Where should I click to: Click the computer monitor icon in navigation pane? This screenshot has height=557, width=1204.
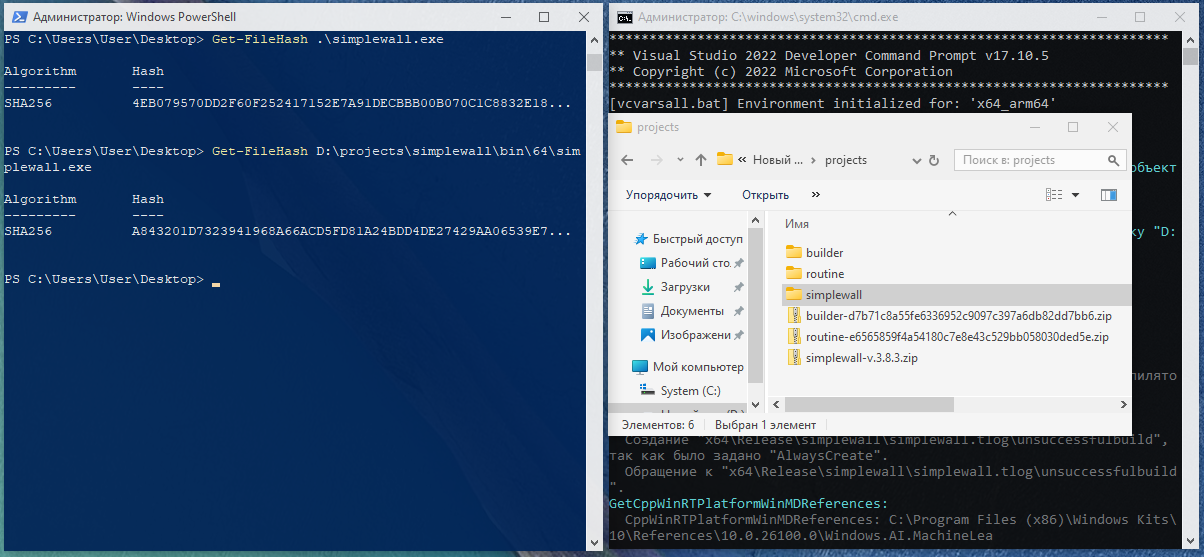point(641,367)
